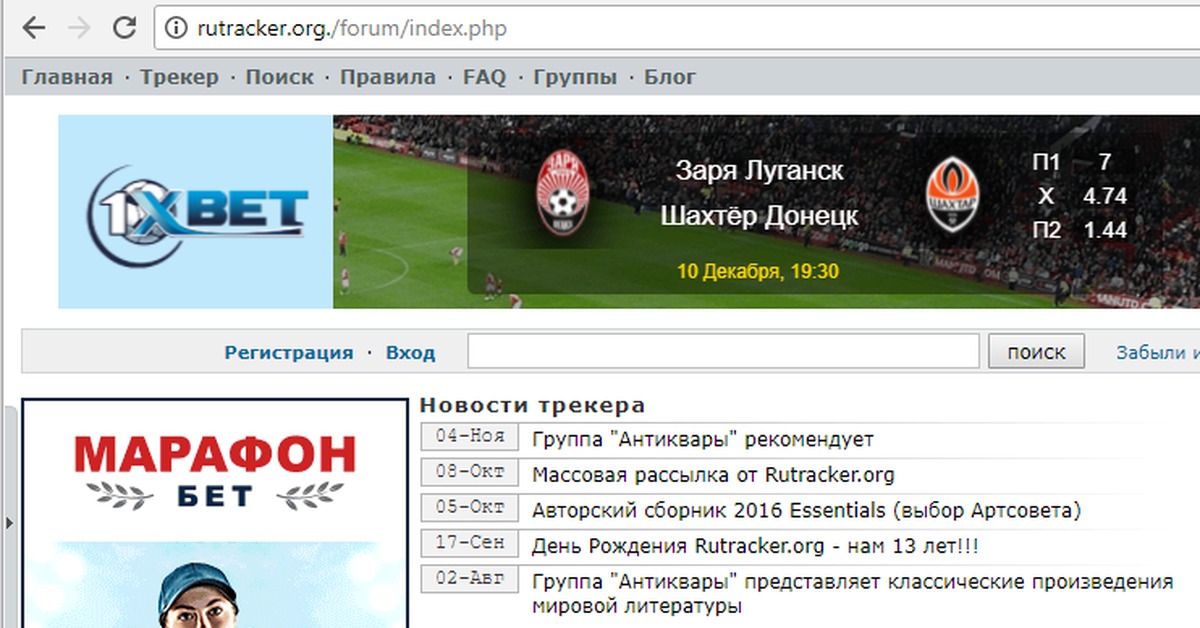Click the Шахтёр Донецк team name
This screenshot has height=628, width=1200.
[759, 215]
